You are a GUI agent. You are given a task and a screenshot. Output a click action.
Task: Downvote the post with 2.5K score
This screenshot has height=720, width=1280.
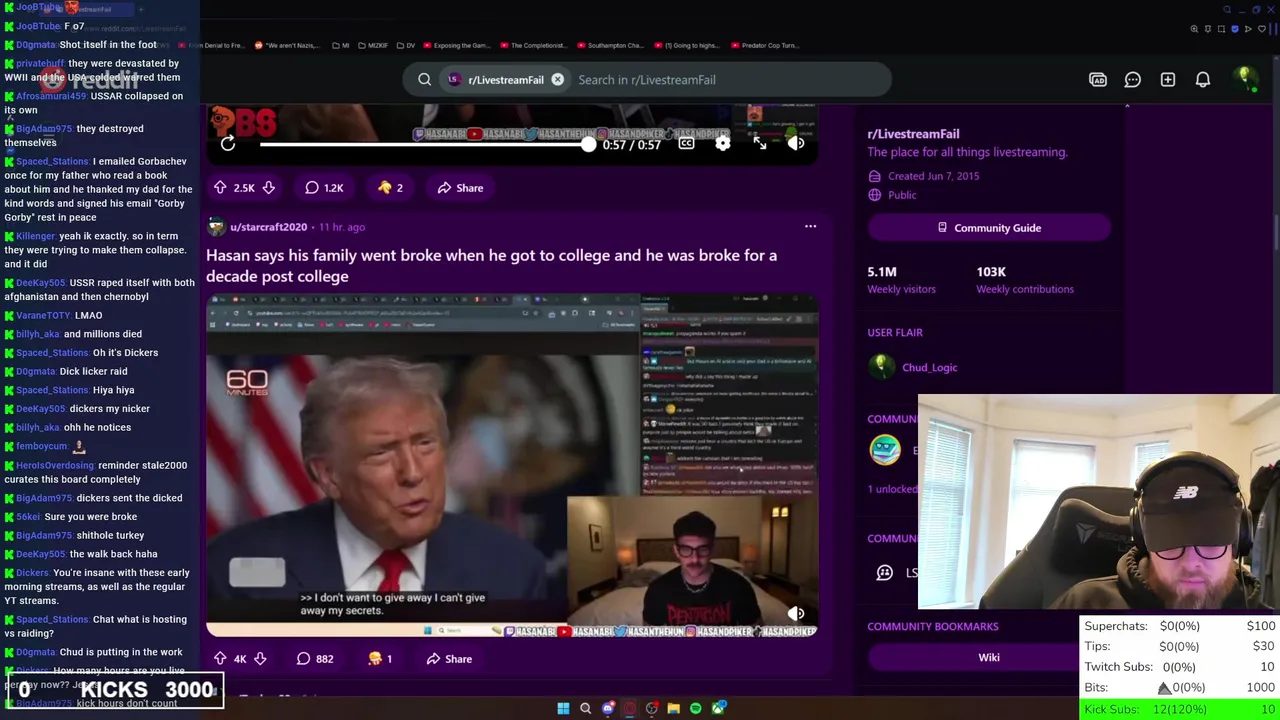tap(268, 188)
